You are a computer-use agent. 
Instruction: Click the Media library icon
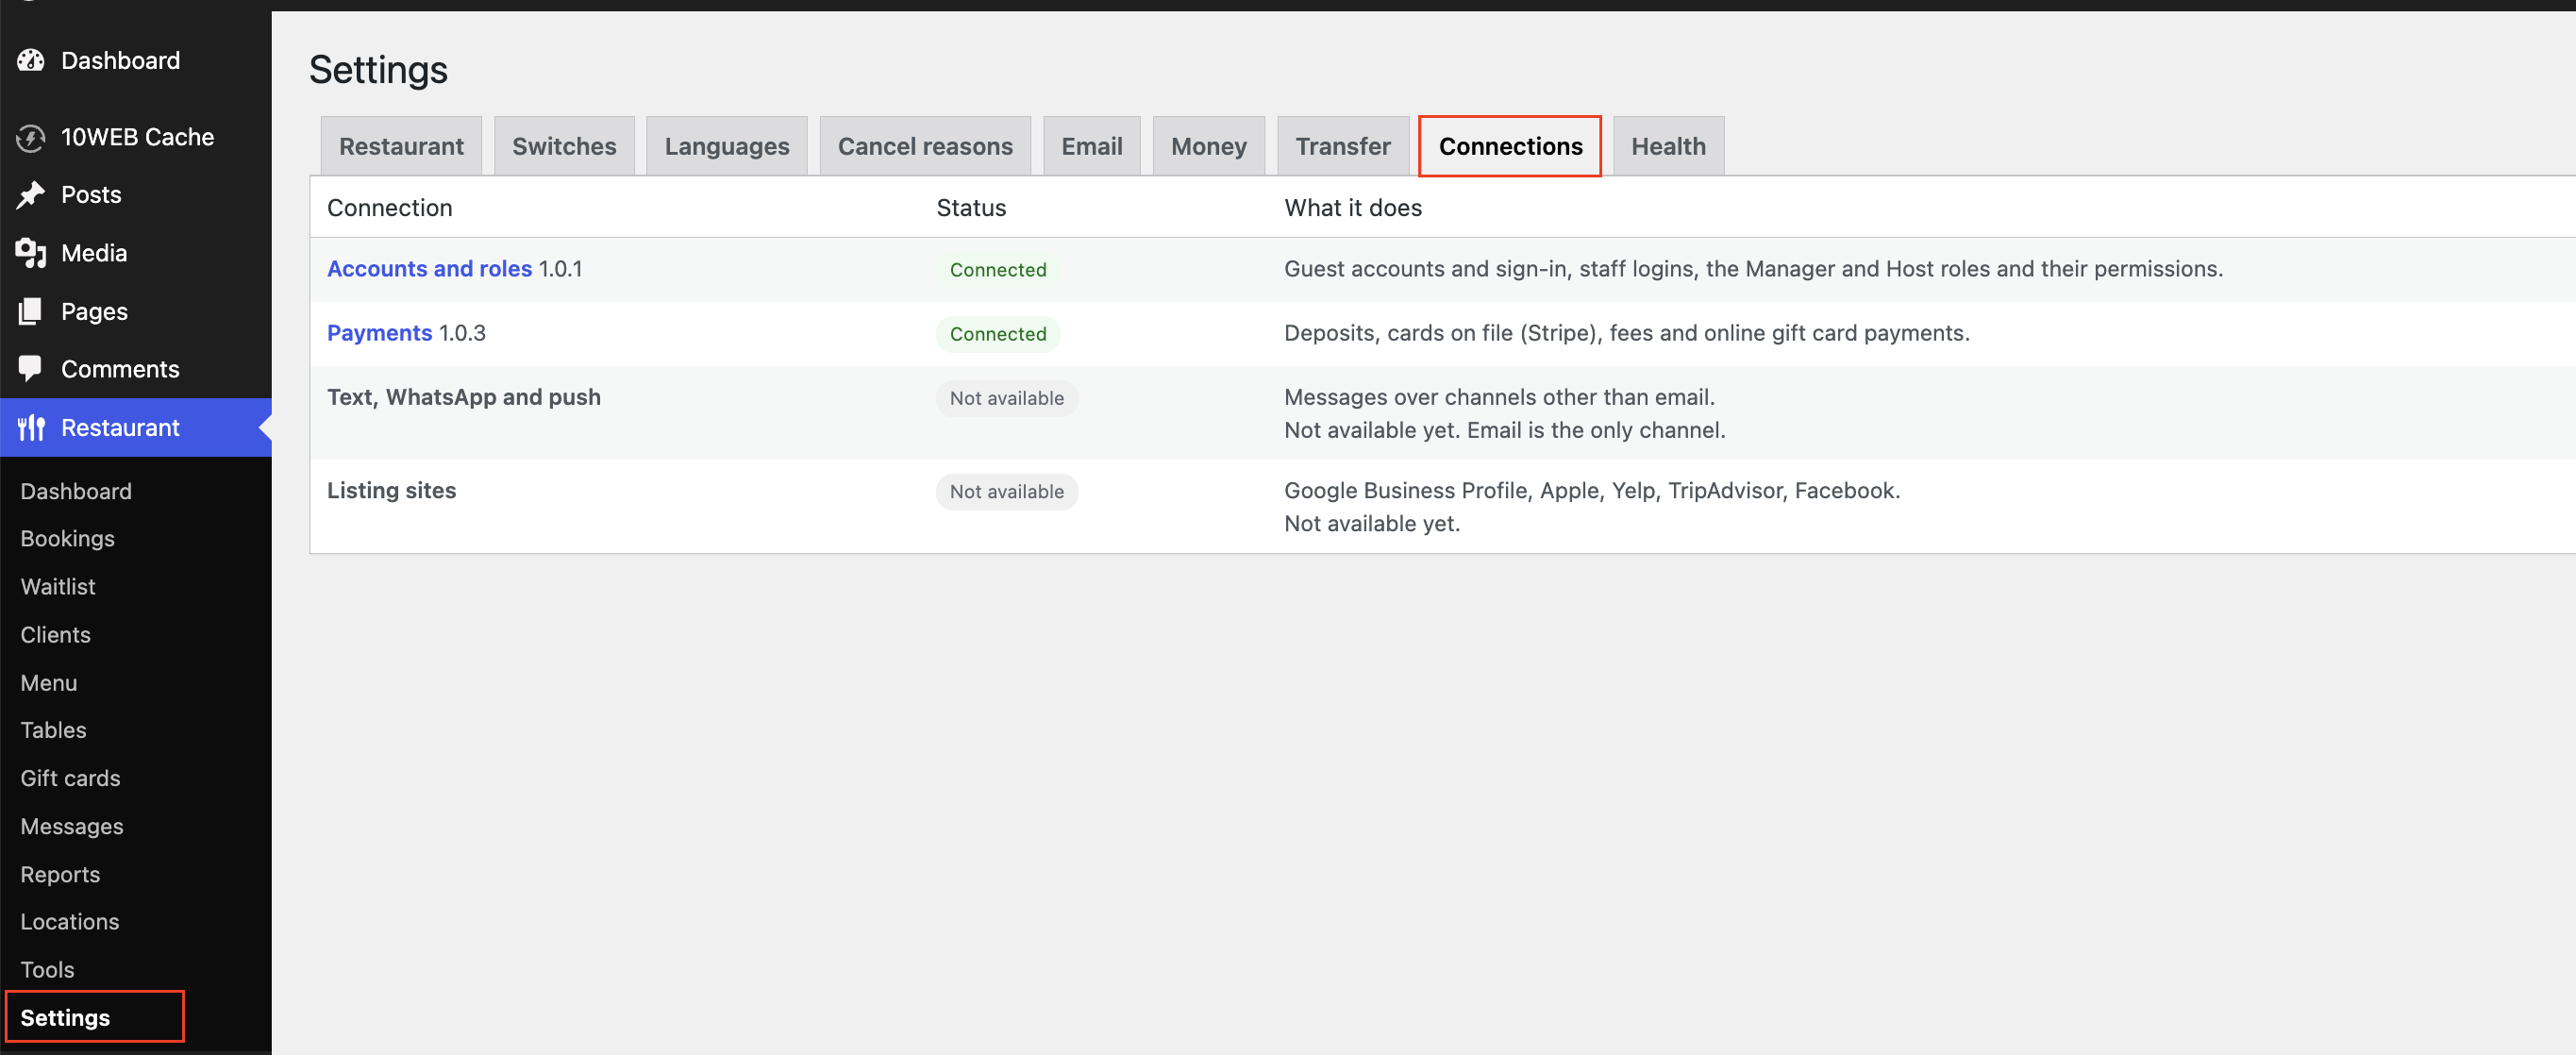tap(31, 253)
